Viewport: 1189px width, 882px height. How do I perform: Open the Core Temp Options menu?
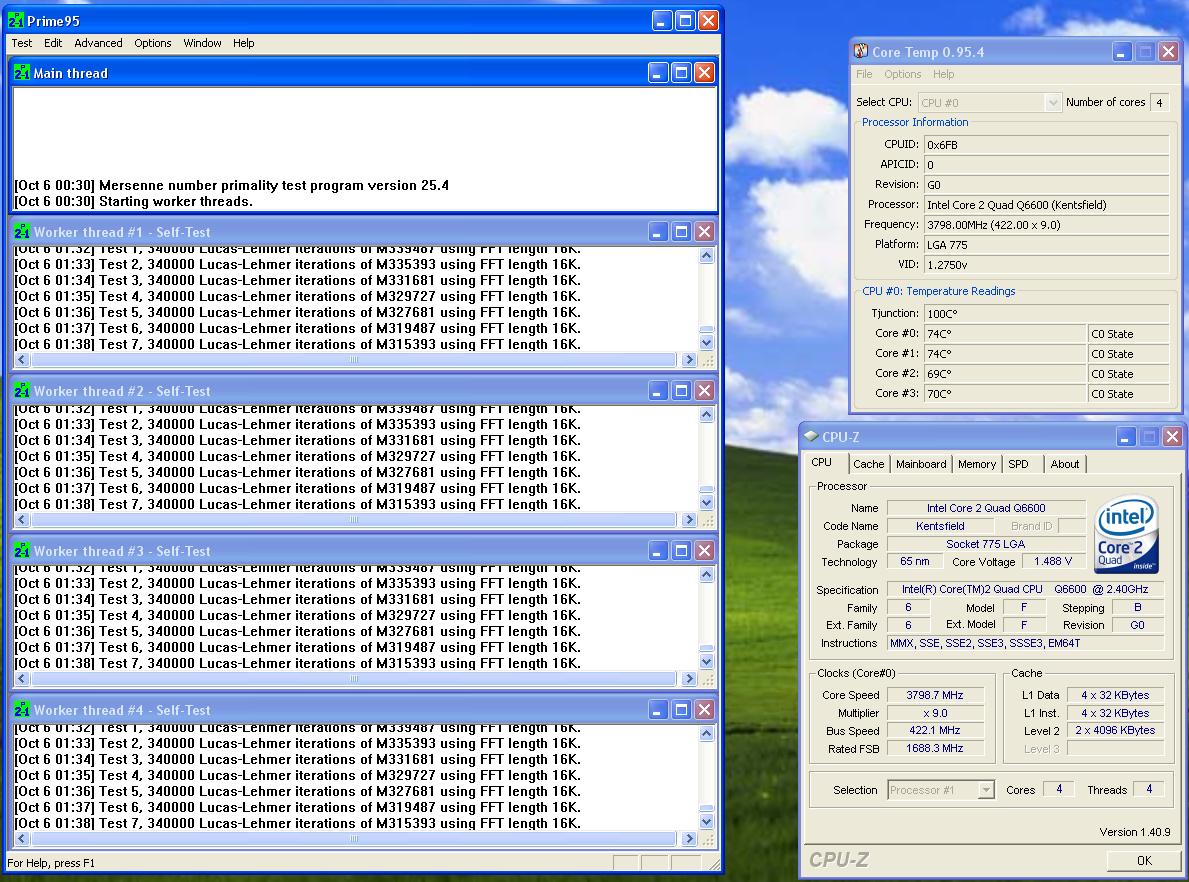902,74
